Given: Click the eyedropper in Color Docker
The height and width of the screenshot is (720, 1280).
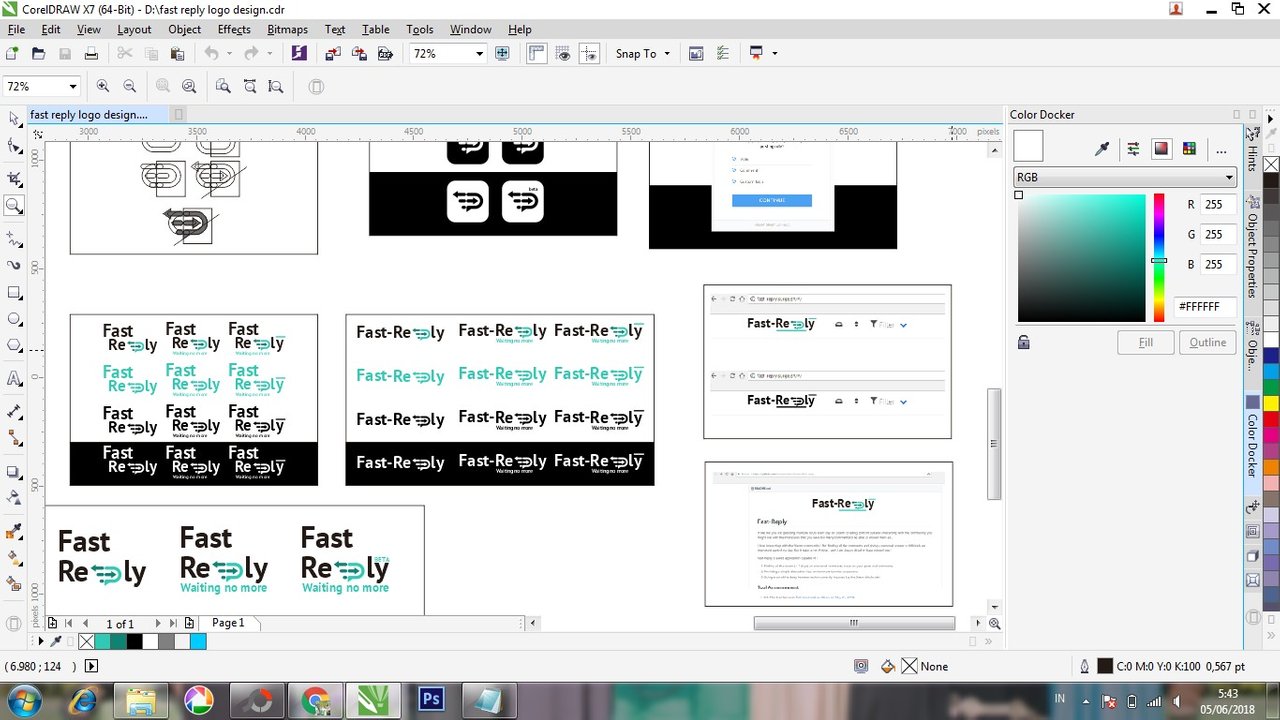Looking at the screenshot, I should [1102, 149].
